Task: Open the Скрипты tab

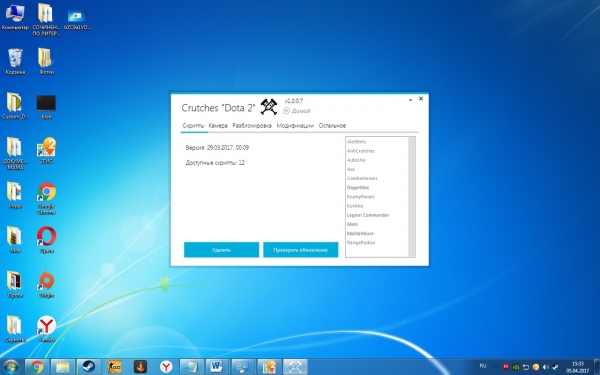Action: [x=193, y=126]
